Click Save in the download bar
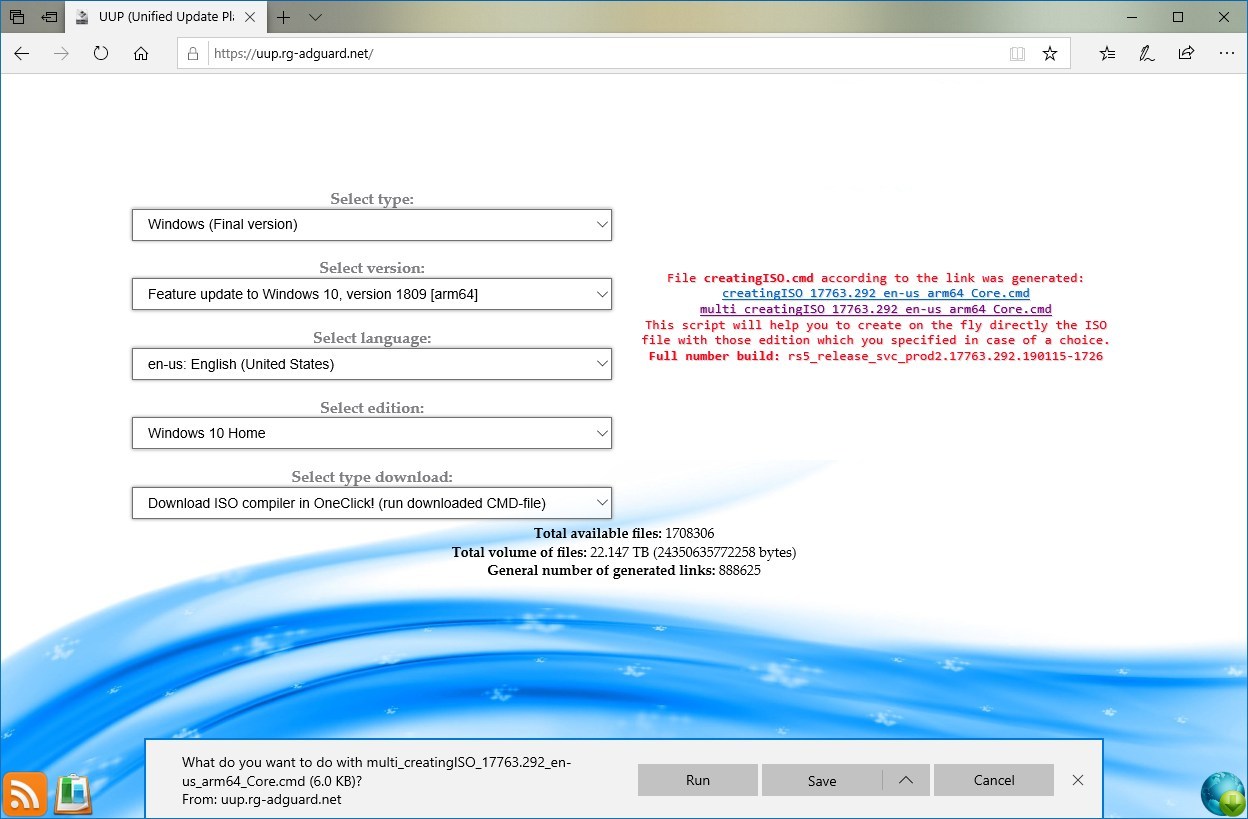Viewport: 1248px width, 819px height. 822,780
